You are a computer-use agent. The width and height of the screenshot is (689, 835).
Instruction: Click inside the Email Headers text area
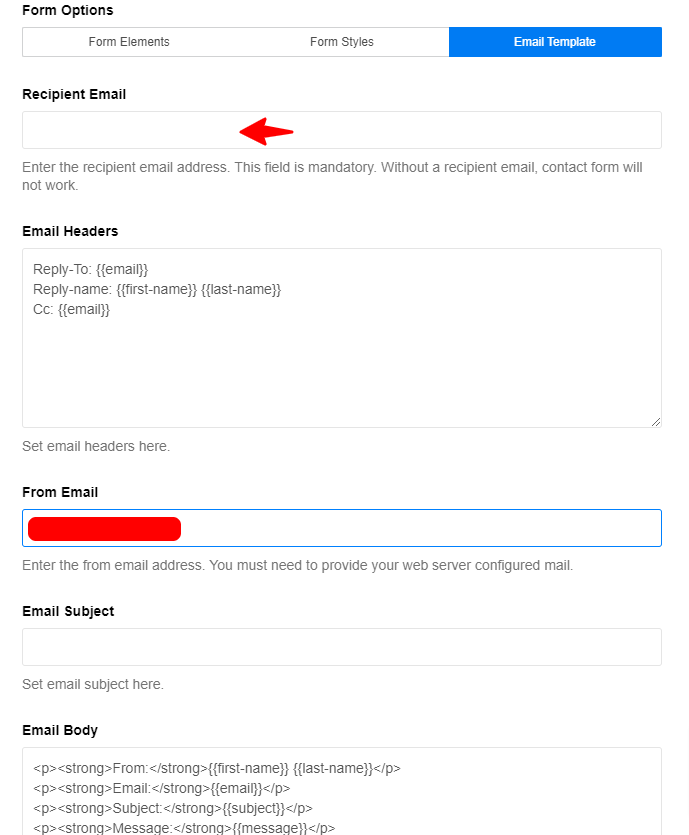(x=342, y=338)
